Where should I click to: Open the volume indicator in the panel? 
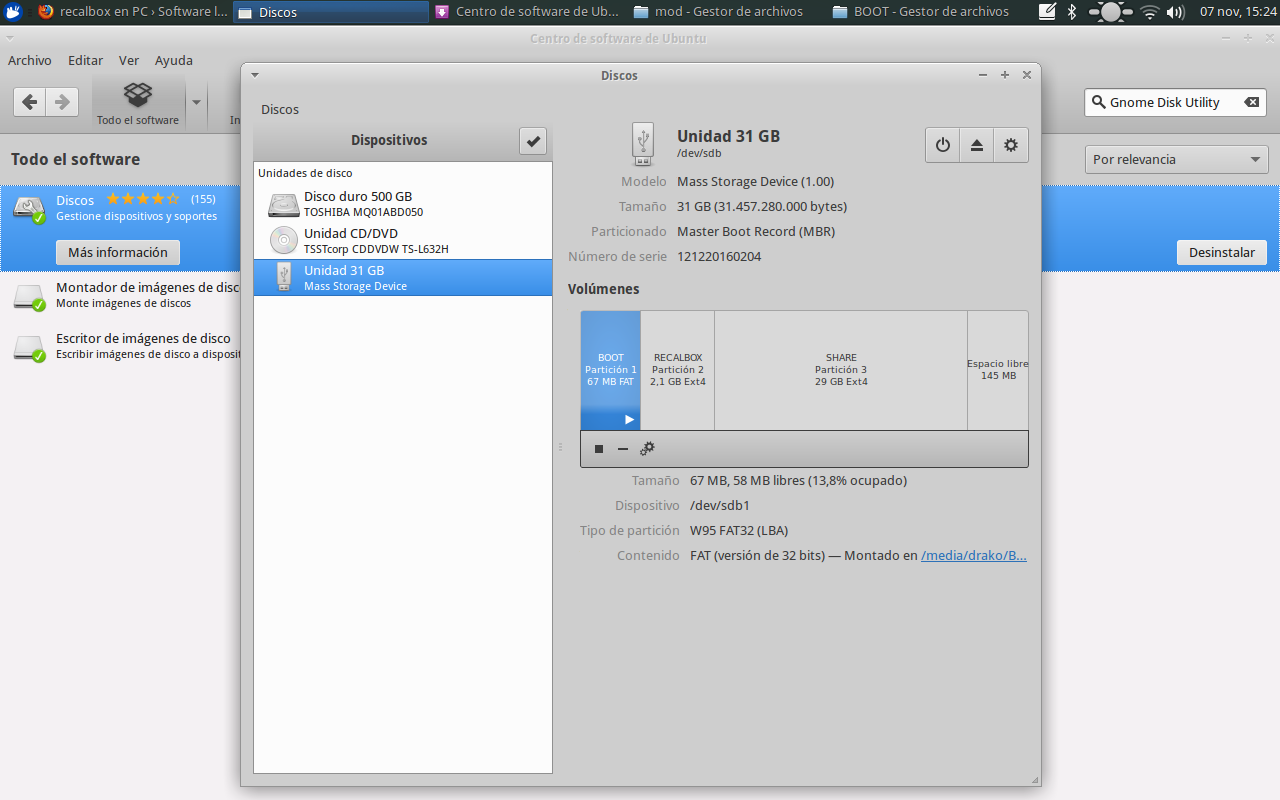coord(1176,12)
